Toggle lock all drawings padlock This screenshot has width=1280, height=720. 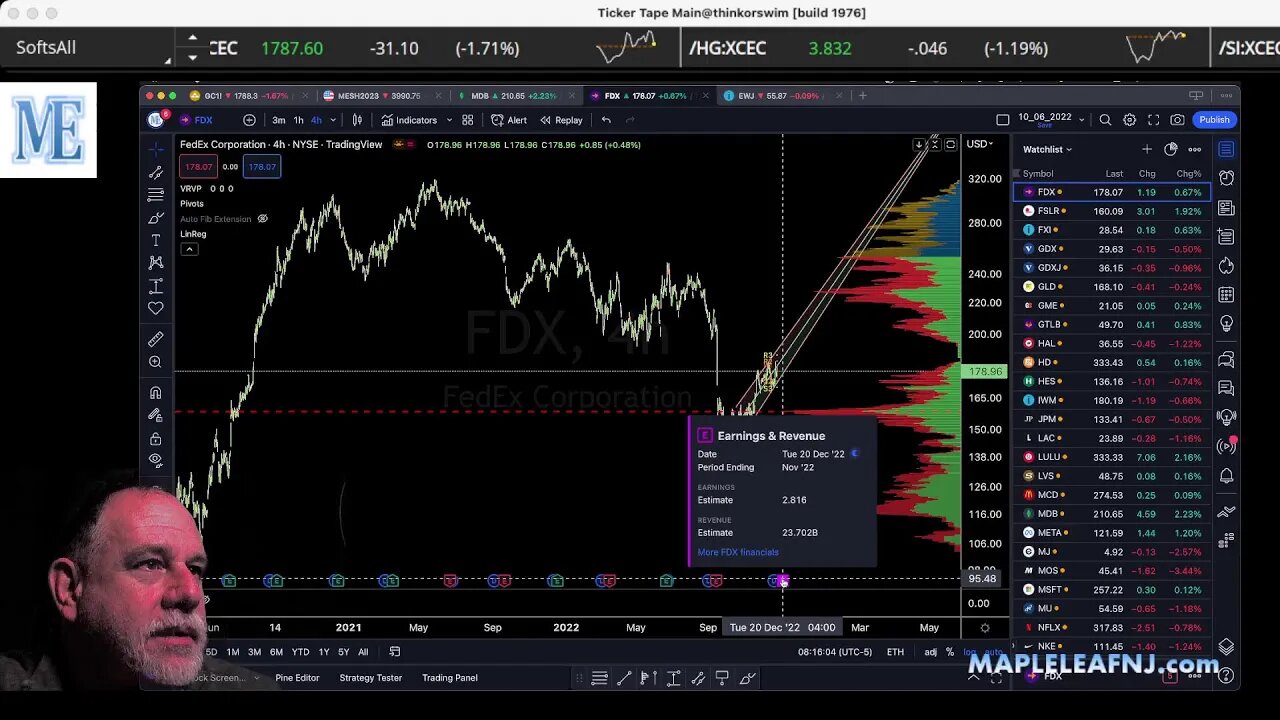coord(156,439)
